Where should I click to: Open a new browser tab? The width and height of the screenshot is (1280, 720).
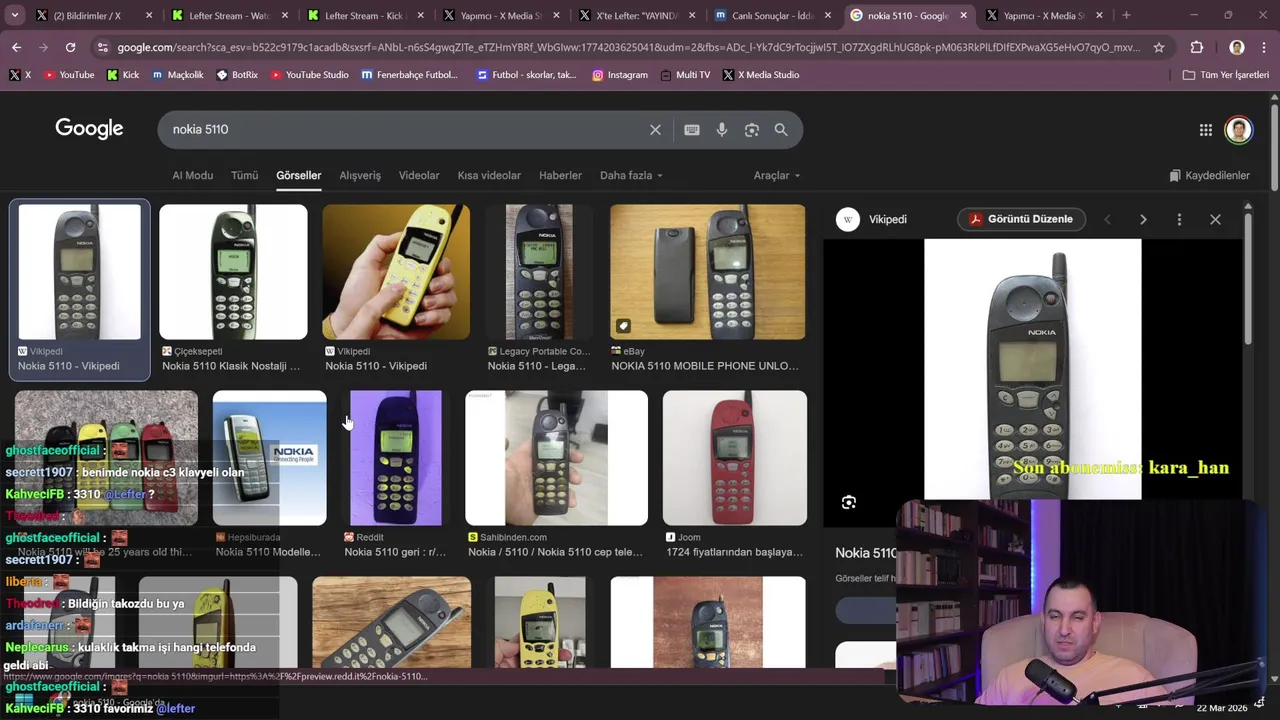click(1126, 15)
